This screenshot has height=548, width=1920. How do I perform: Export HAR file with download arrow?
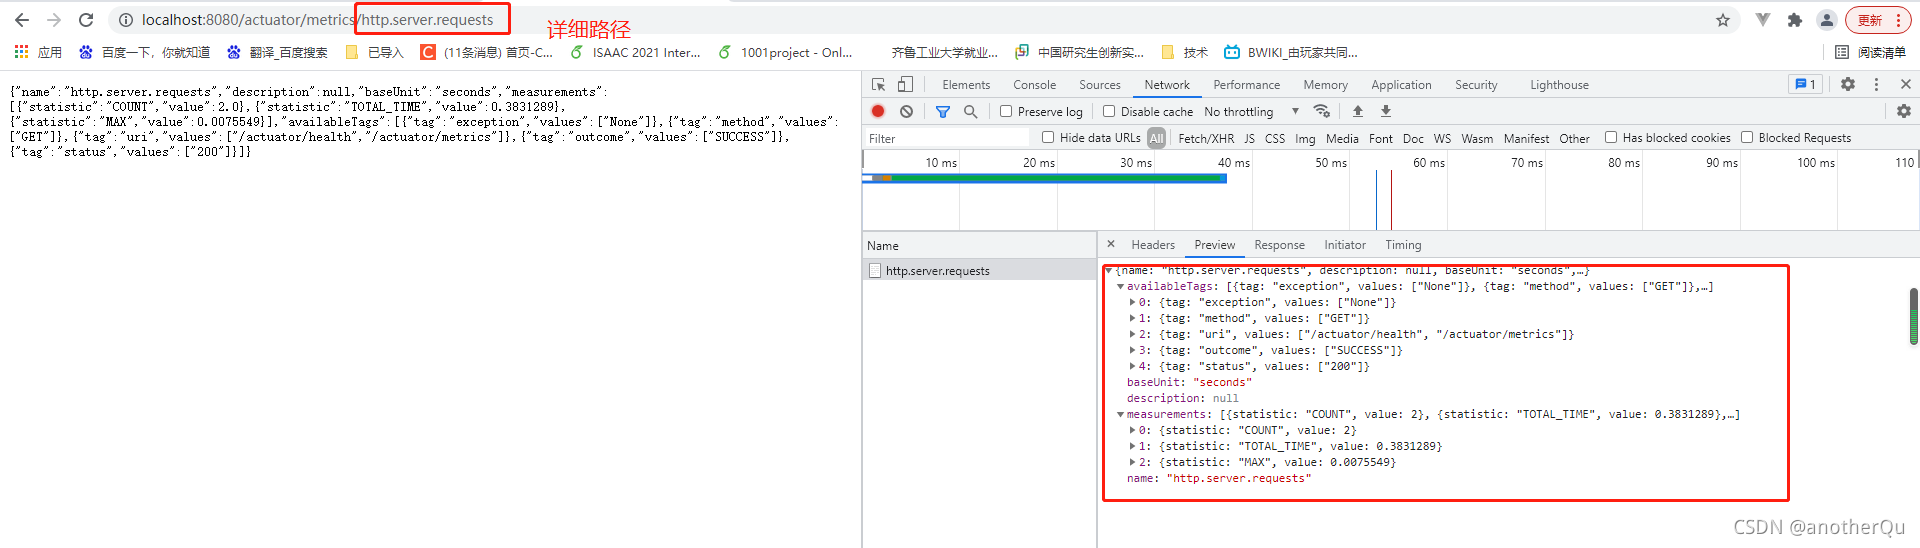coord(1386,112)
